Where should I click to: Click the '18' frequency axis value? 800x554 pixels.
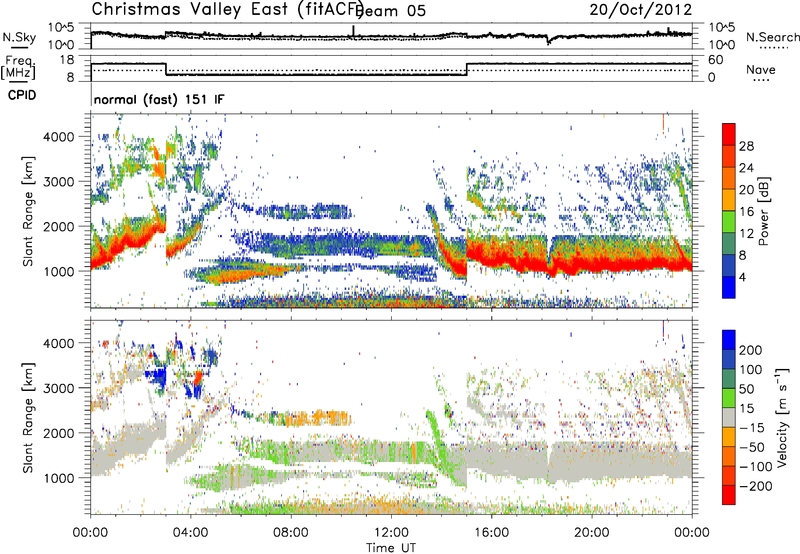[x=67, y=60]
